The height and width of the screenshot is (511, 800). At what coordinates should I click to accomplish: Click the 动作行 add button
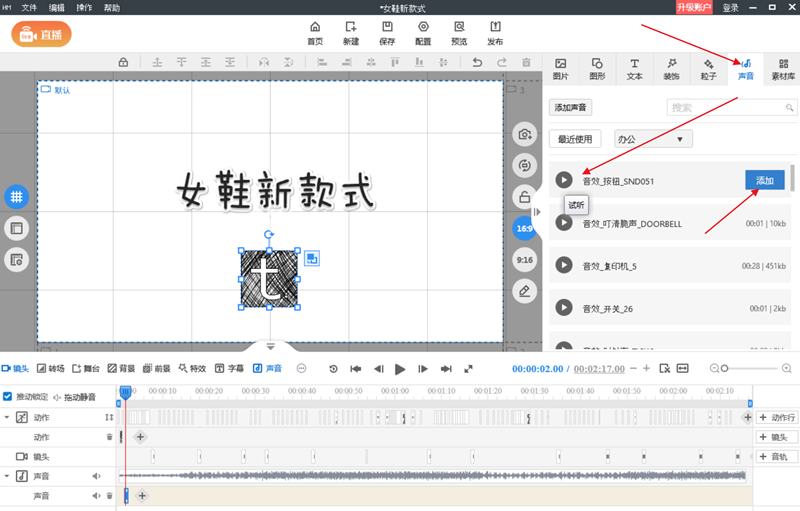click(x=777, y=417)
